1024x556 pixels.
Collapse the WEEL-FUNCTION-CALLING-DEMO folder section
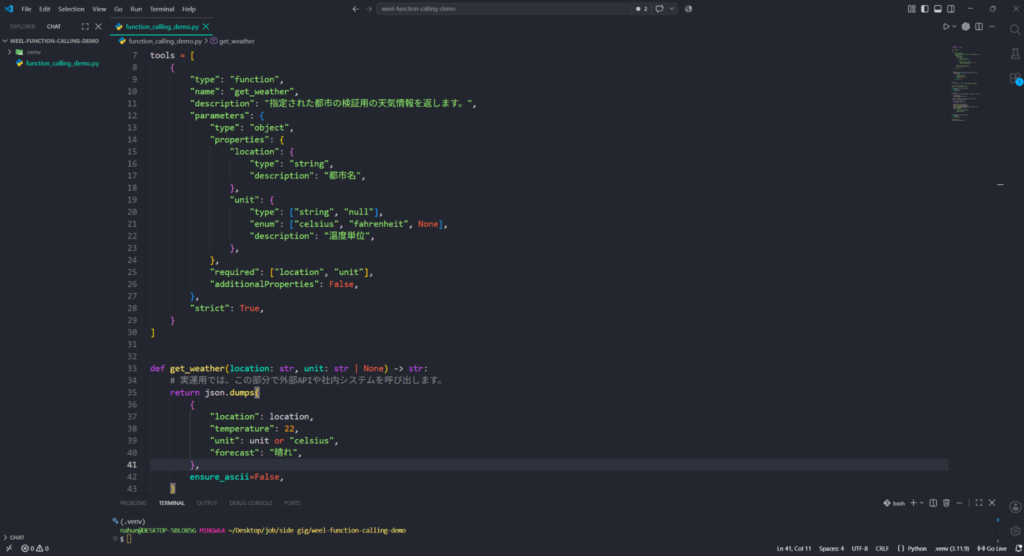[x=52, y=41]
